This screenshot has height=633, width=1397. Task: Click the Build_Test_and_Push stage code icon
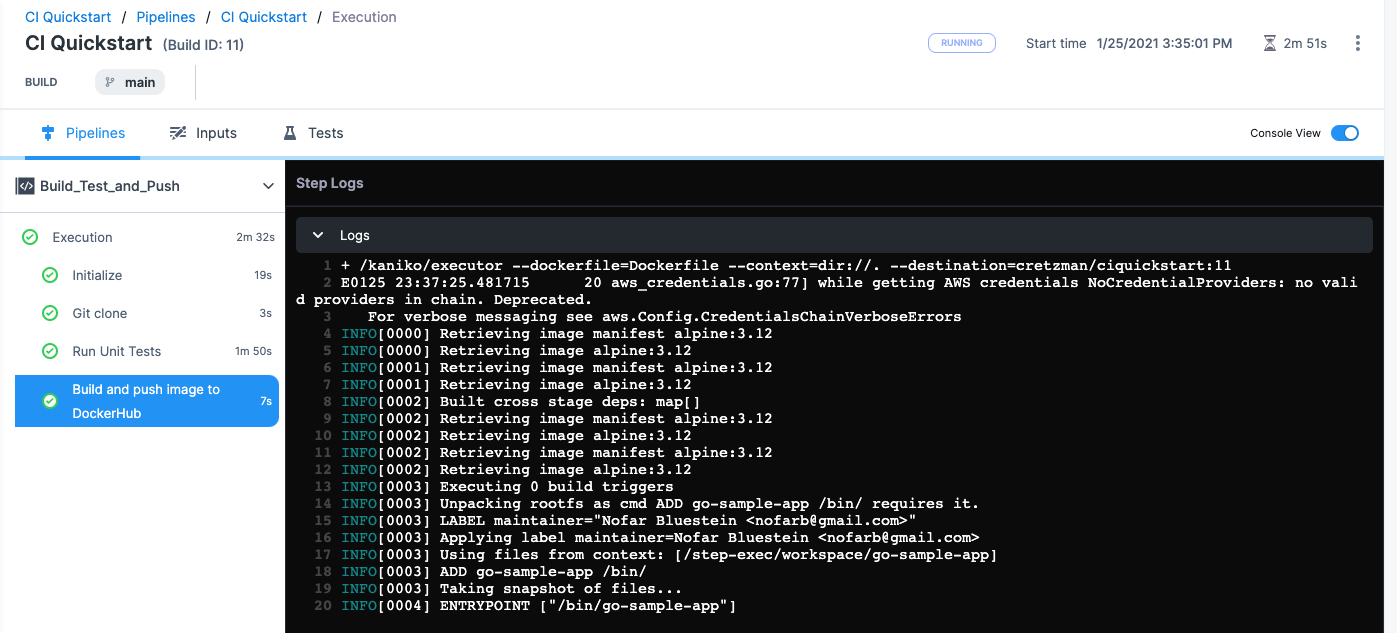click(25, 186)
